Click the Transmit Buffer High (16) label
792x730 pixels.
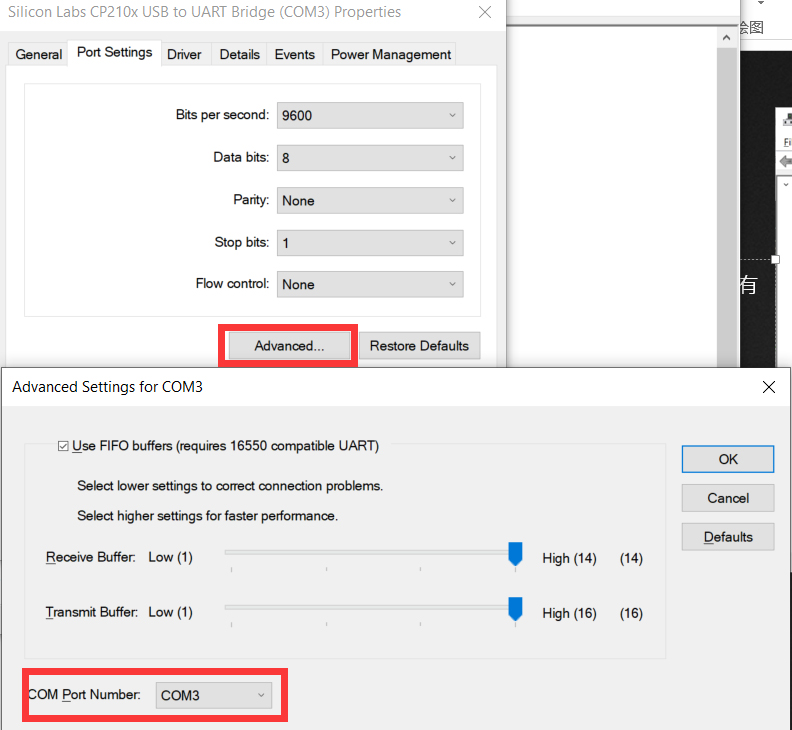click(569, 613)
